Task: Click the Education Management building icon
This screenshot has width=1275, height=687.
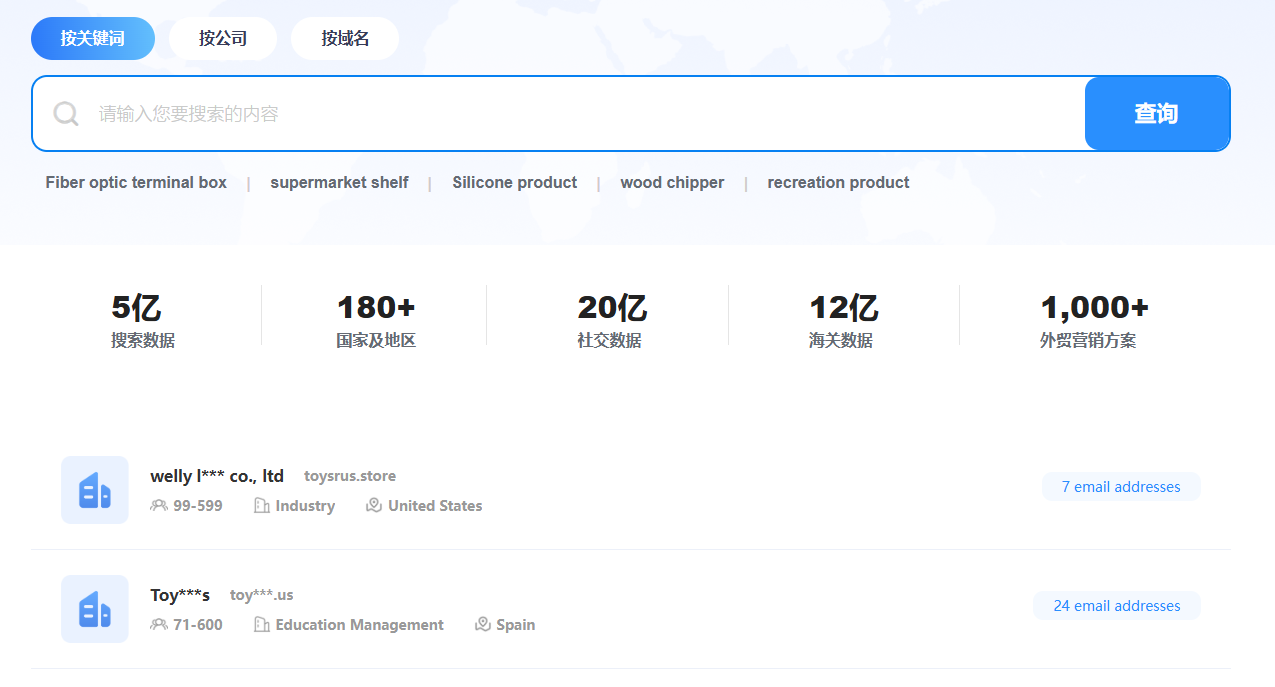Action: coord(262,625)
